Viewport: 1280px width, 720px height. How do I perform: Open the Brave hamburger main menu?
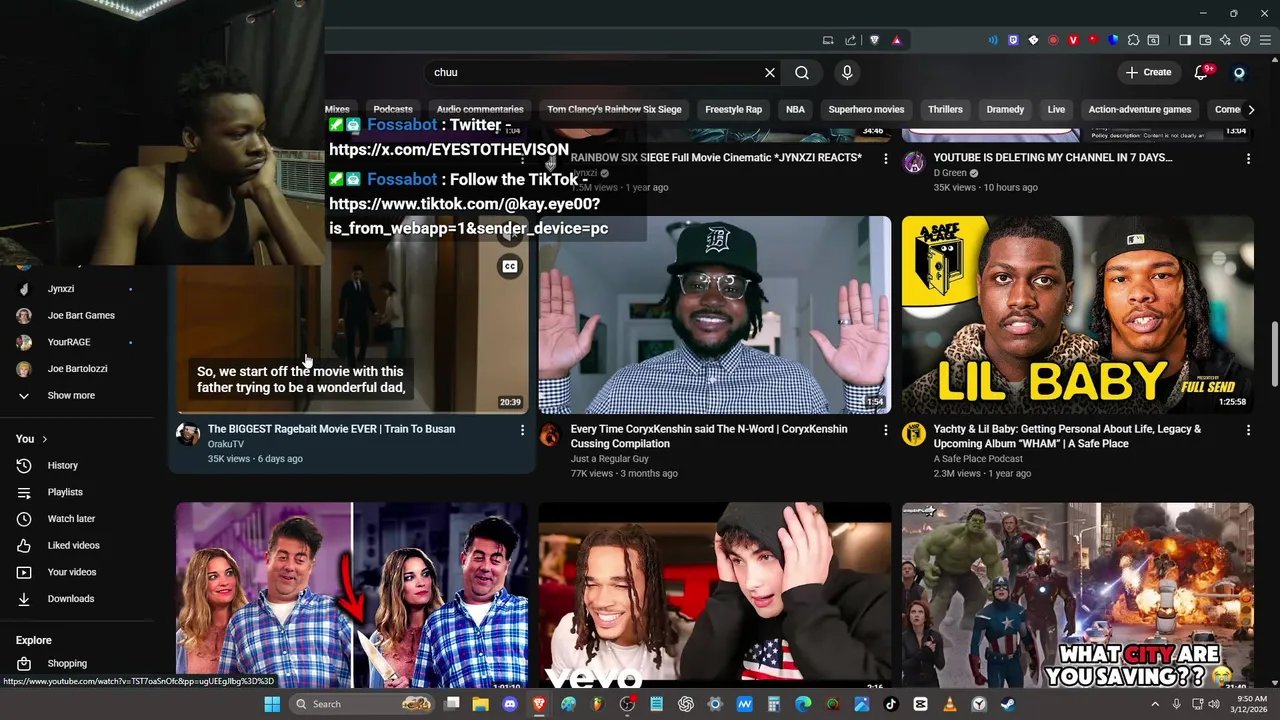(x=1265, y=40)
